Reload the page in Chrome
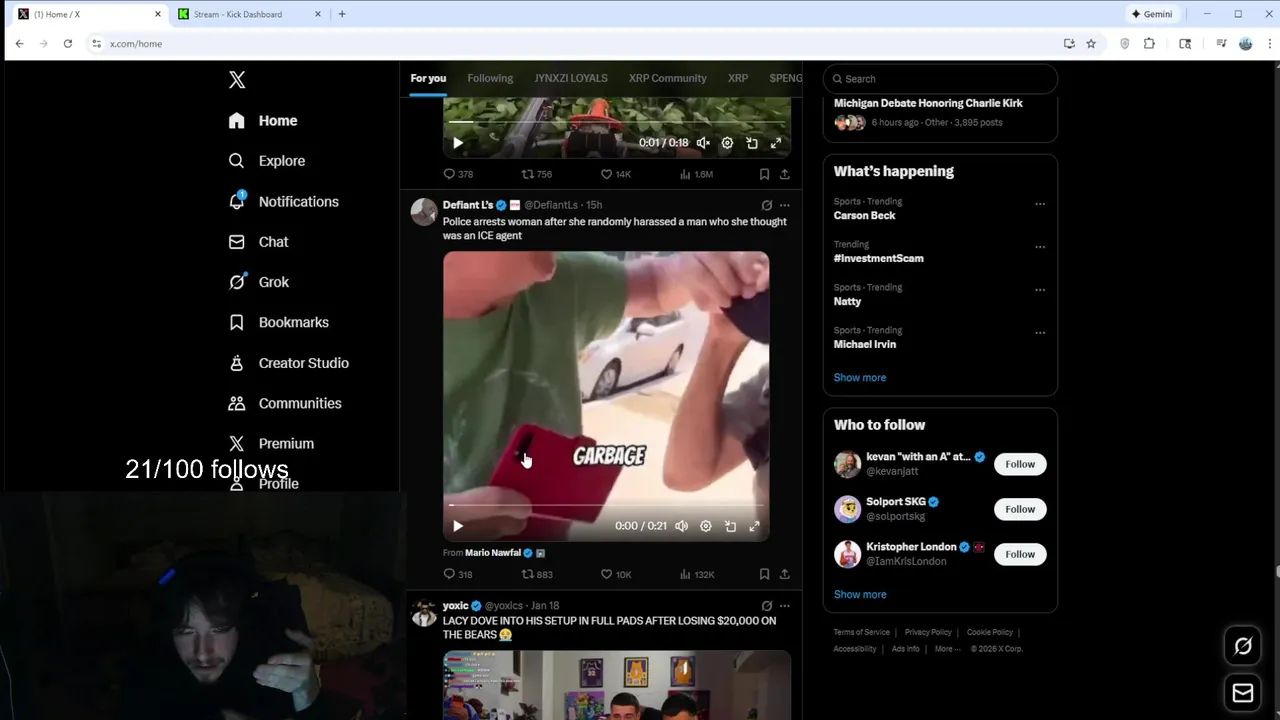The height and width of the screenshot is (720, 1280). [x=68, y=44]
